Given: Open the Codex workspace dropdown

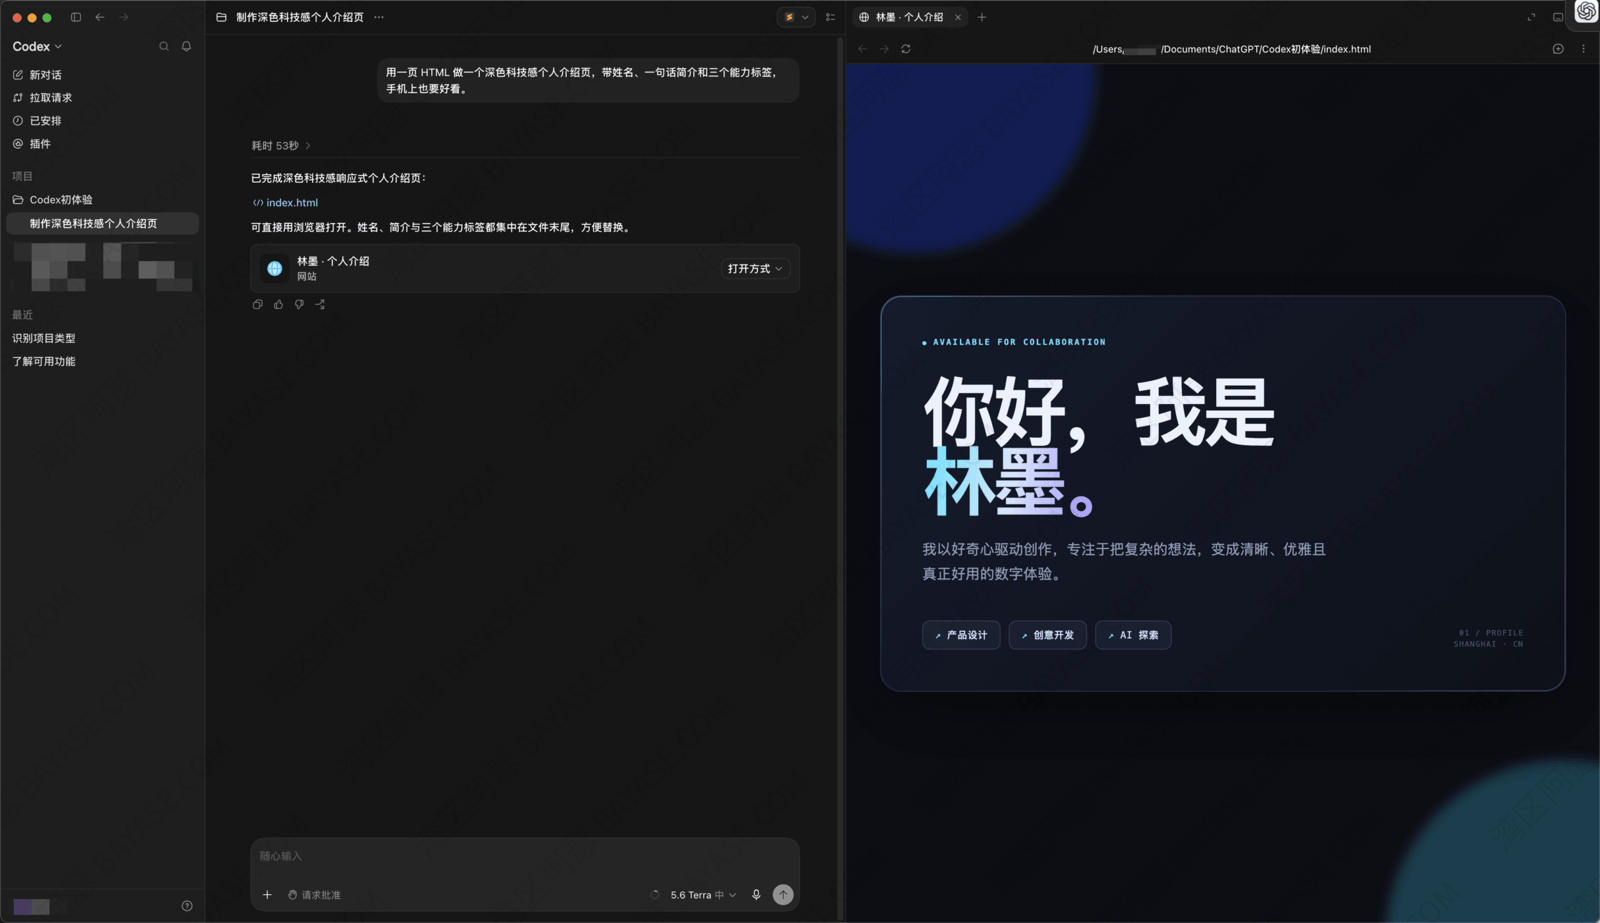Looking at the screenshot, I should 37,46.
